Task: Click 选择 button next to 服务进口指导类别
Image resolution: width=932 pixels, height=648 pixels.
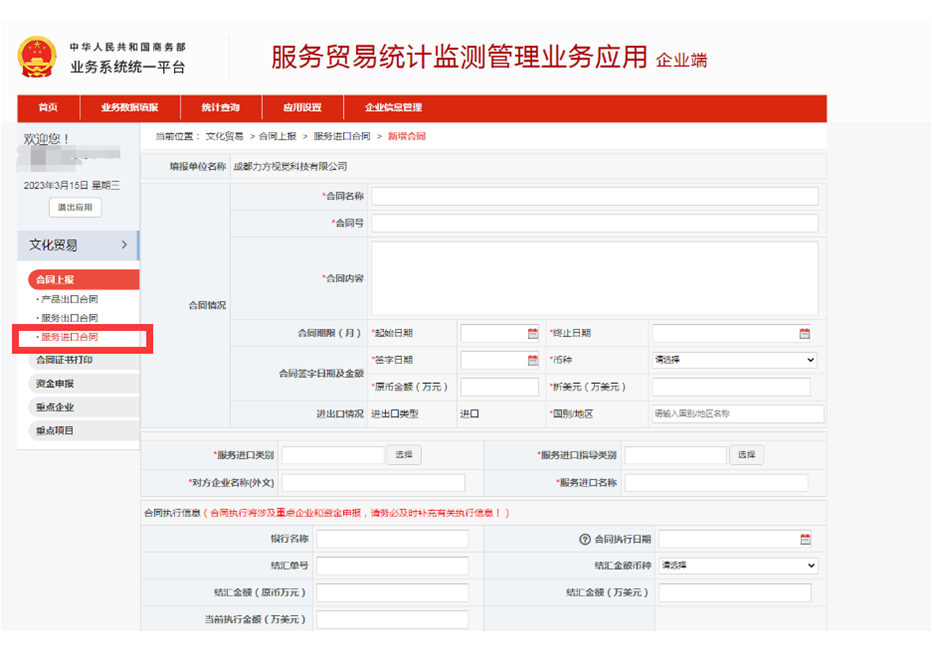Action: point(746,455)
